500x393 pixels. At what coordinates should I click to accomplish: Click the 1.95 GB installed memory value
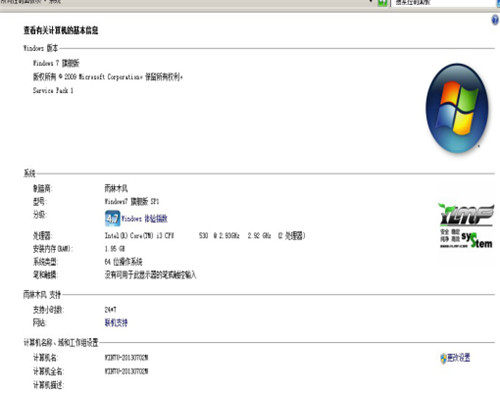[x=115, y=249]
